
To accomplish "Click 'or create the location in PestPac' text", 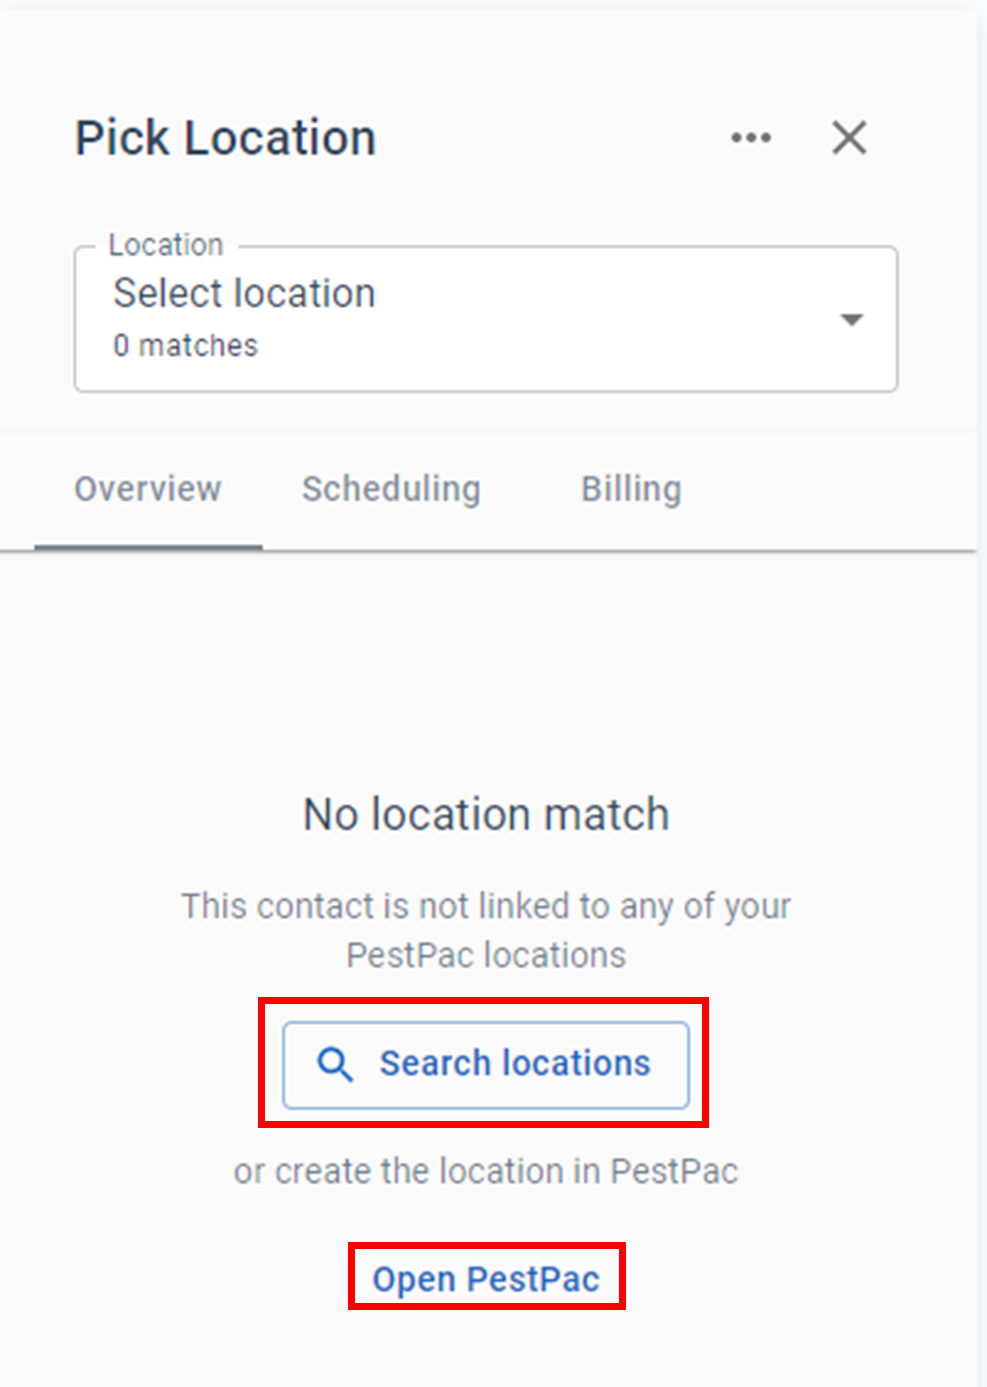I will click(486, 1171).
